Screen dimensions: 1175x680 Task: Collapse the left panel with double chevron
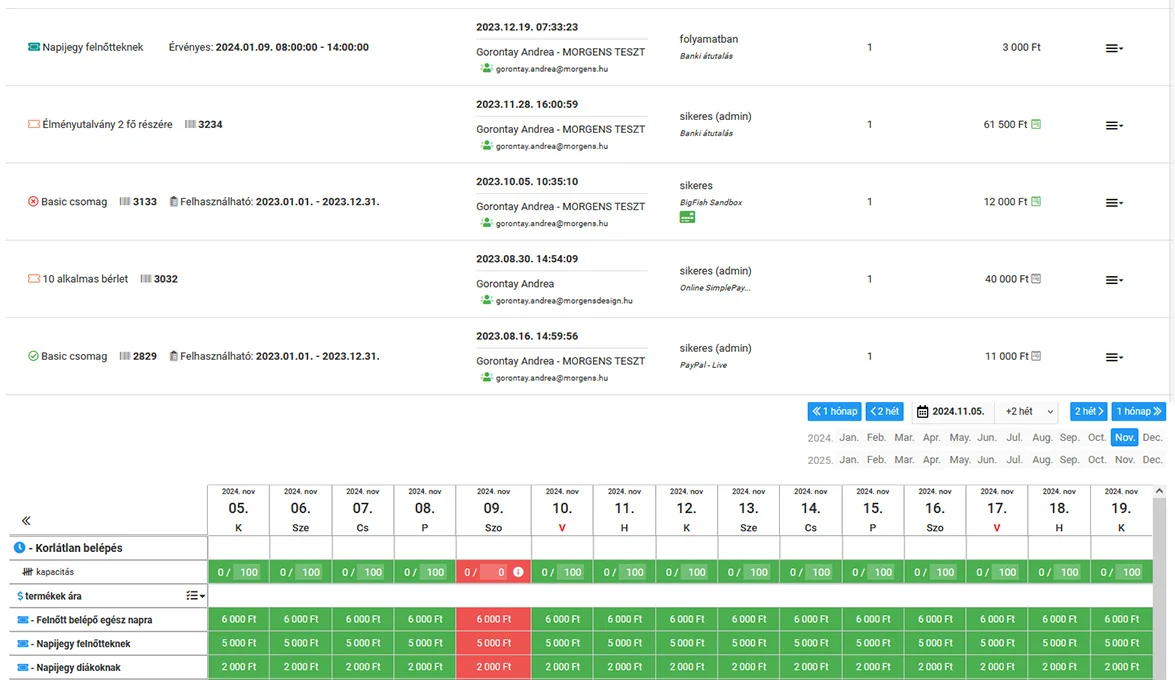pos(26,520)
